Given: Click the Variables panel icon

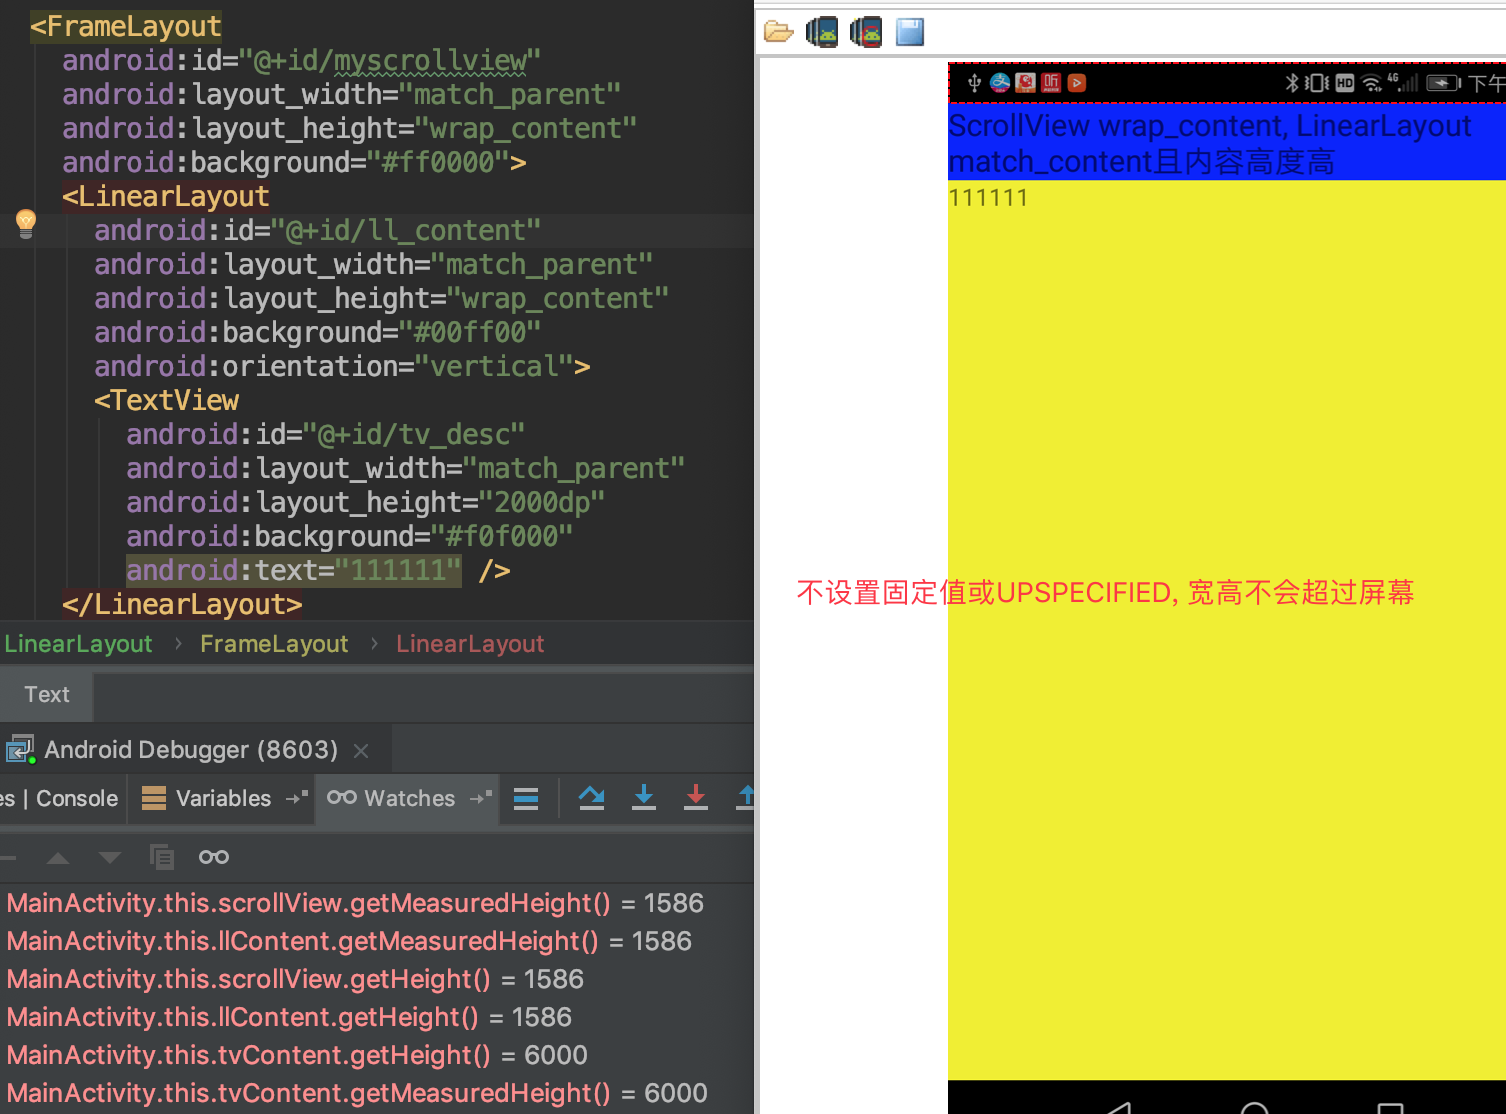Looking at the screenshot, I should 154,798.
